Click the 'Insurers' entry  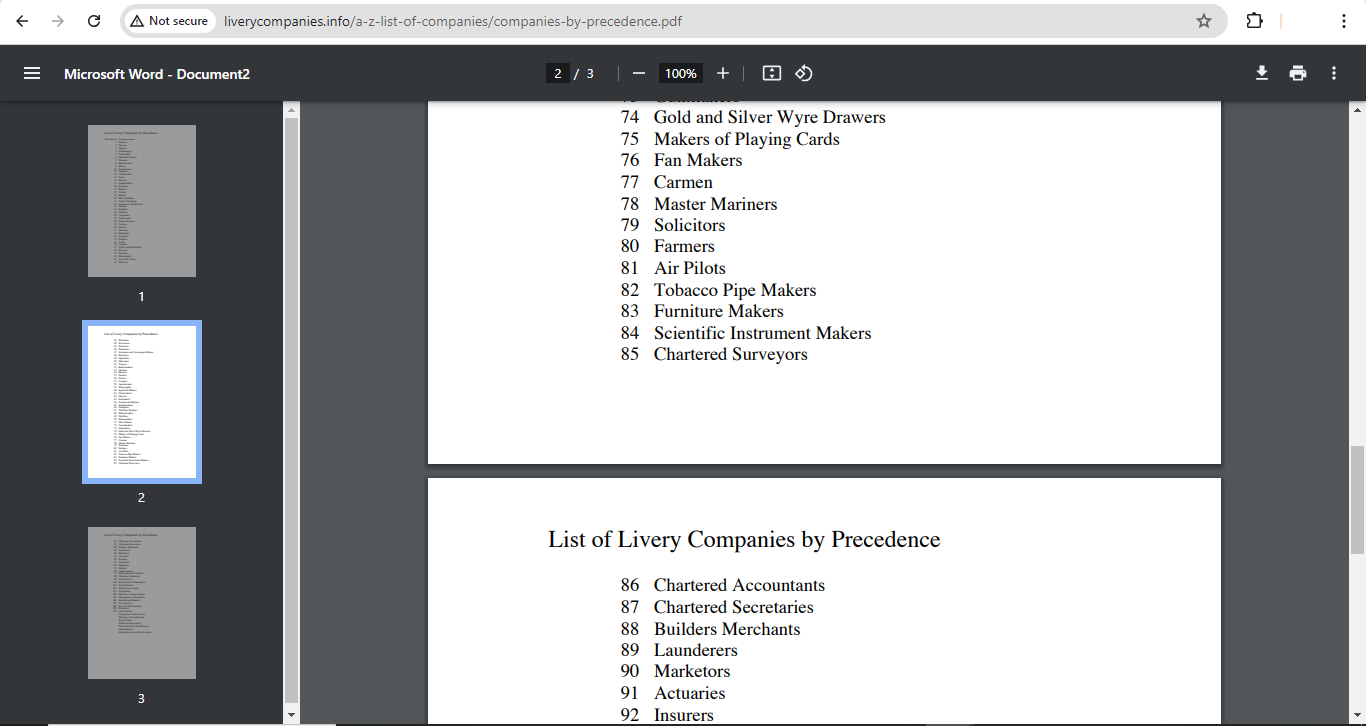click(684, 715)
